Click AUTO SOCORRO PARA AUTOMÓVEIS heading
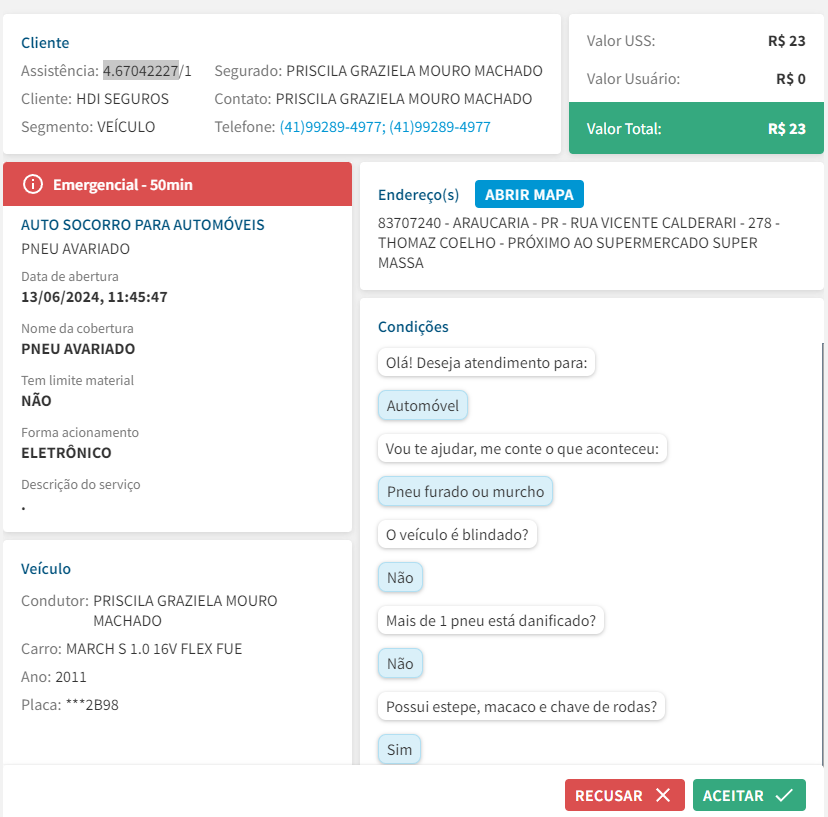Image resolution: width=828 pixels, height=817 pixels. [143, 225]
